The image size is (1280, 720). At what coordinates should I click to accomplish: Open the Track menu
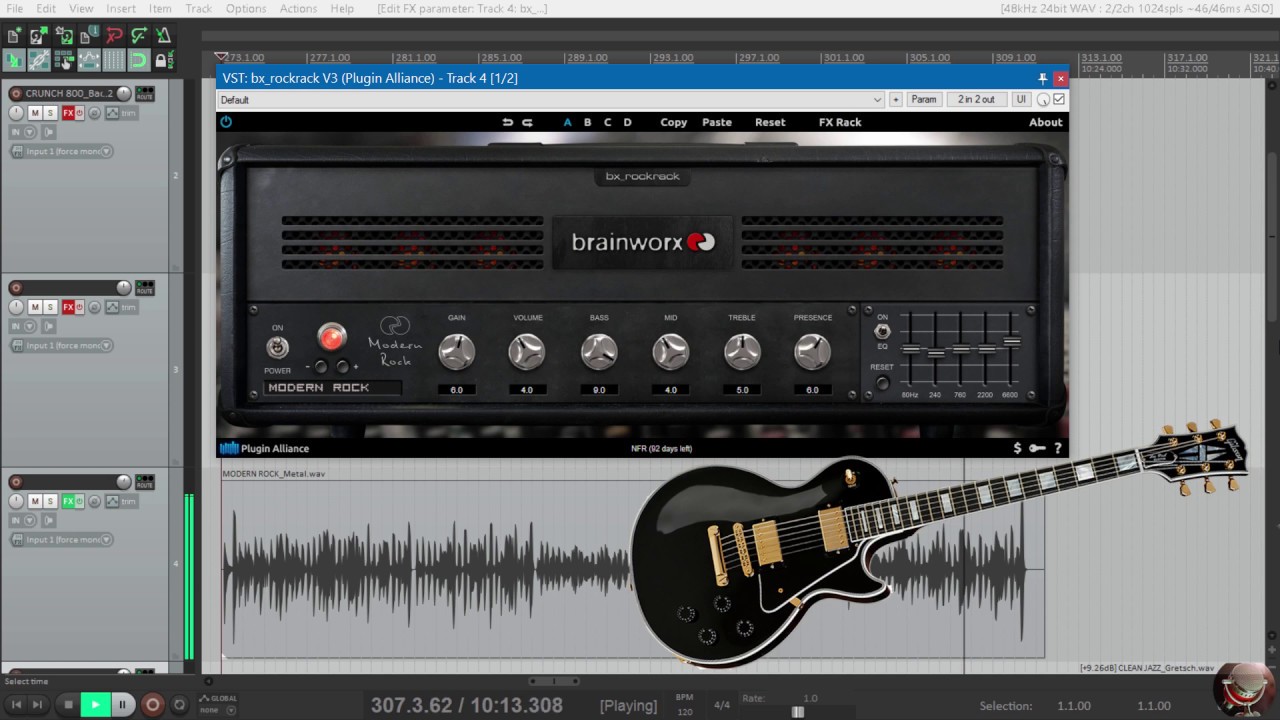(198, 8)
